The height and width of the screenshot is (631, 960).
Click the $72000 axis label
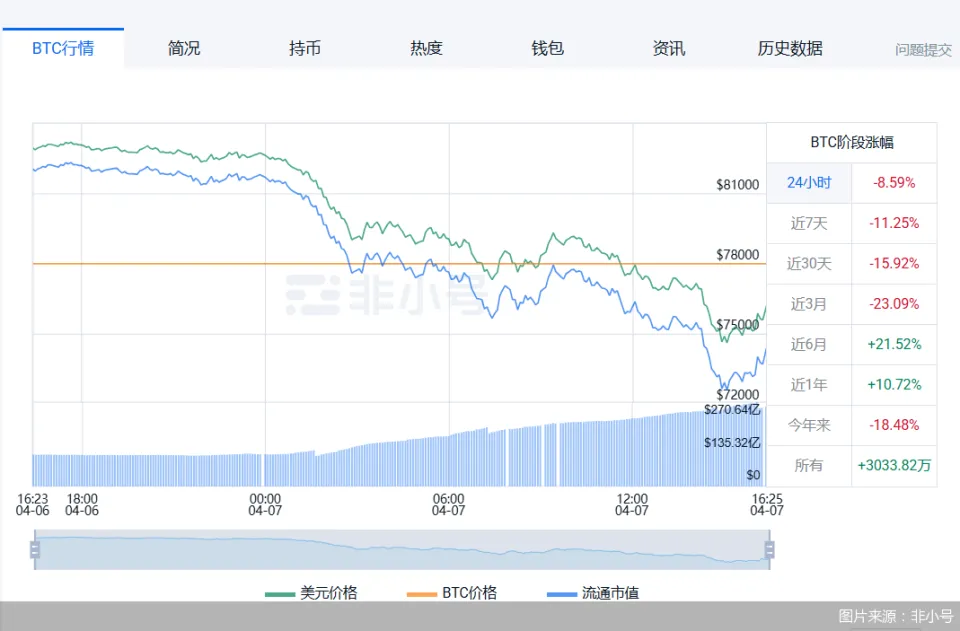tap(738, 395)
